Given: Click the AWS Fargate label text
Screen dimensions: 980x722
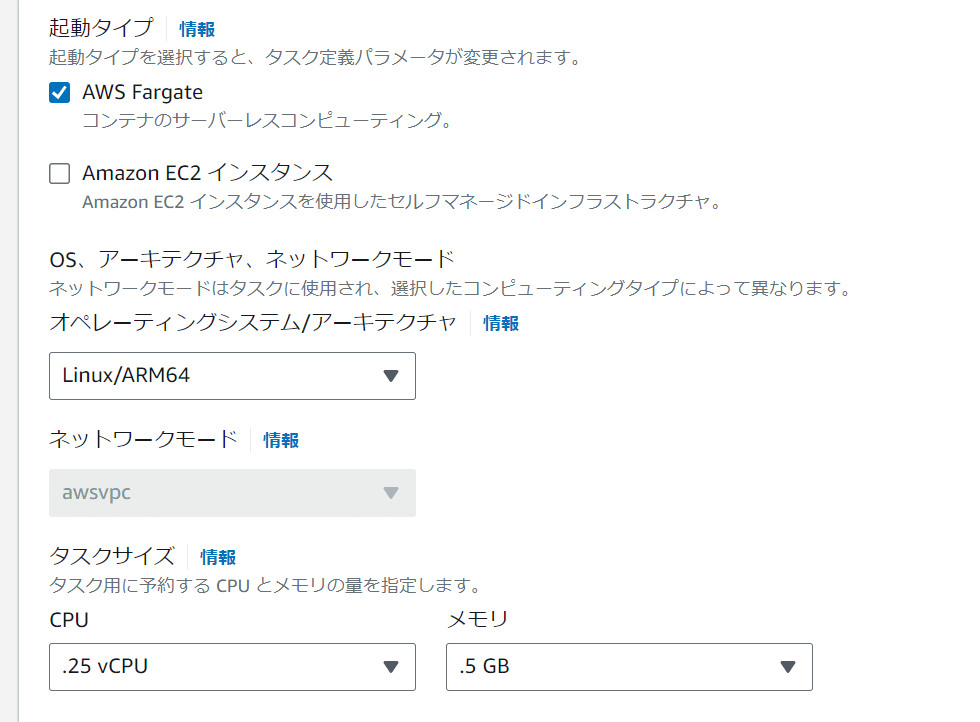Looking at the screenshot, I should (x=142, y=93).
